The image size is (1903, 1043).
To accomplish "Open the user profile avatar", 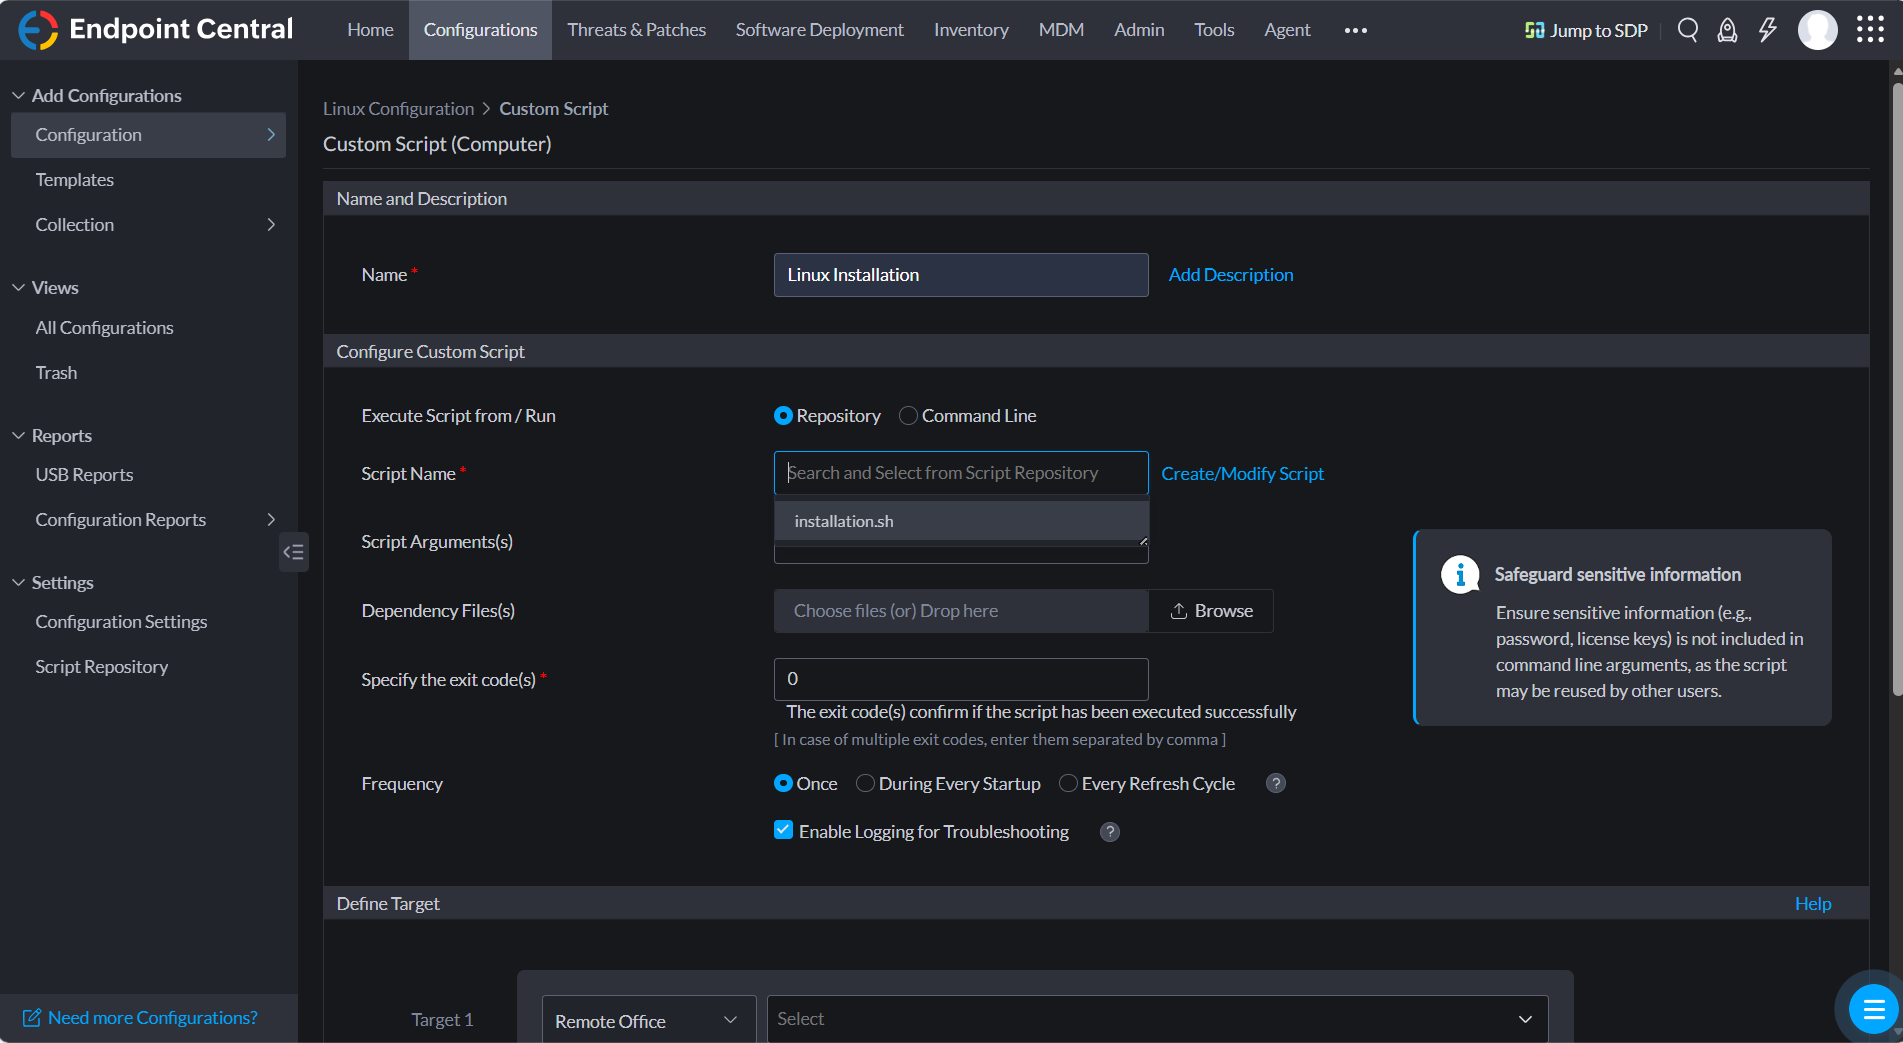I will pyautogui.click(x=1817, y=30).
